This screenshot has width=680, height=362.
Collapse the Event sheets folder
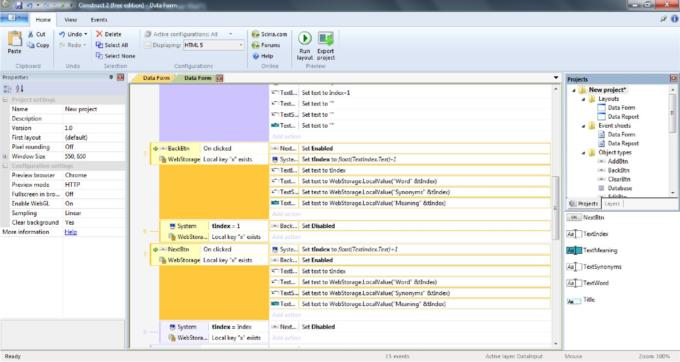(x=583, y=126)
